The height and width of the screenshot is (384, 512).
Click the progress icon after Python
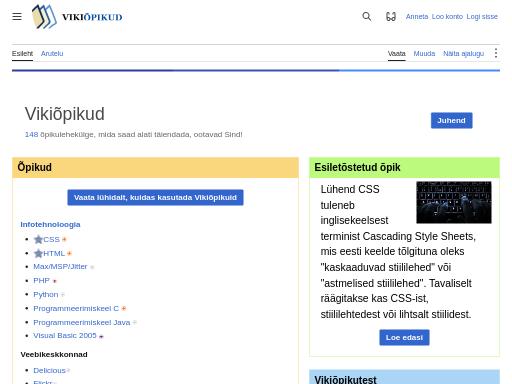63,295
